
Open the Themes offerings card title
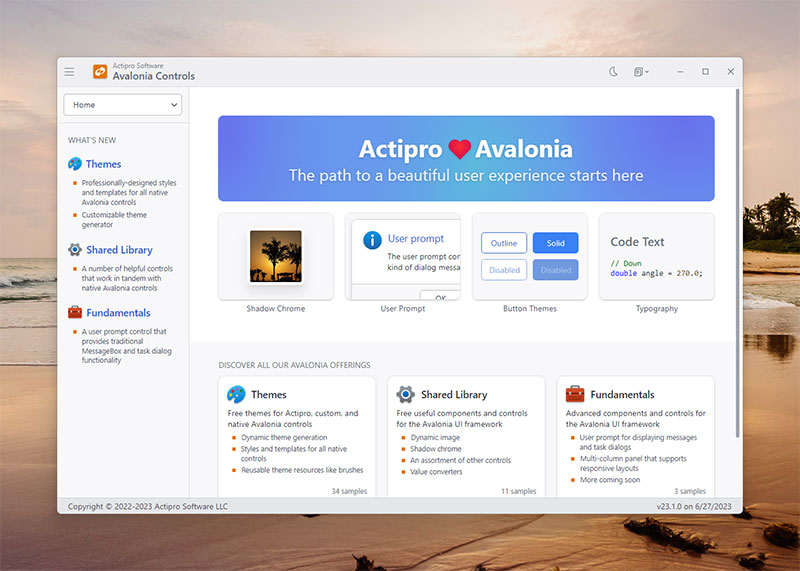point(269,394)
